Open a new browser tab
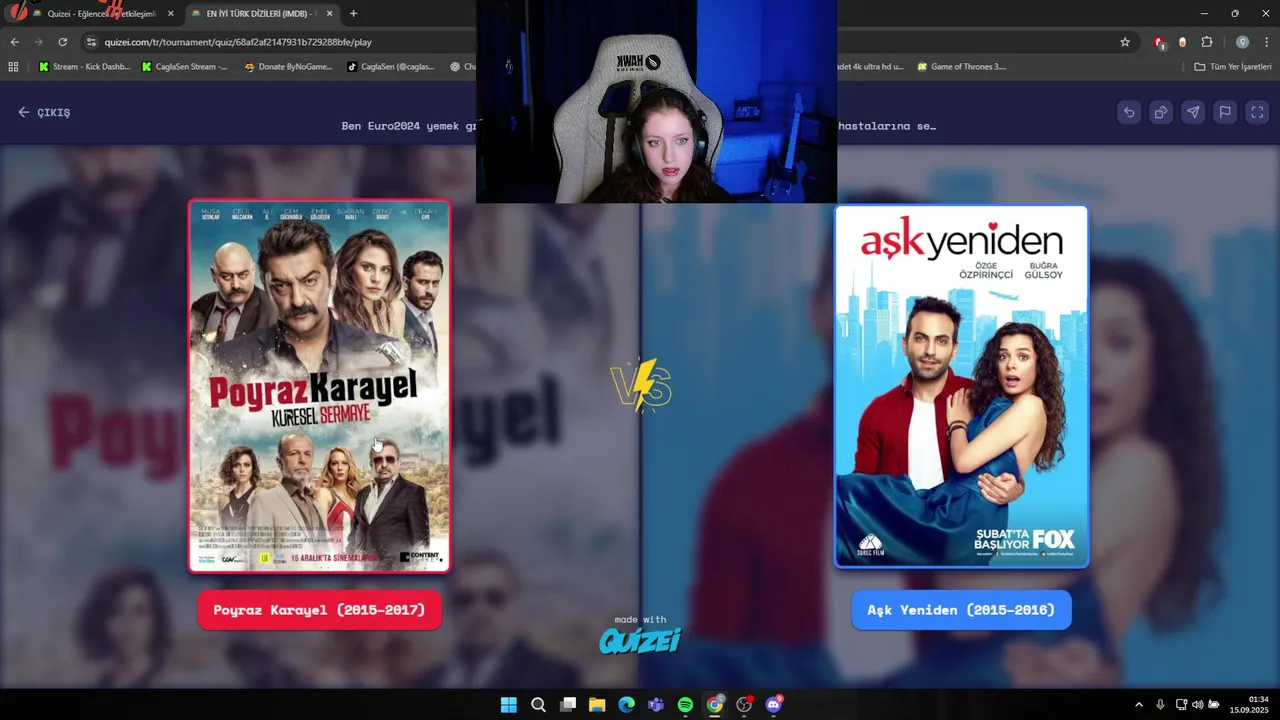Image resolution: width=1280 pixels, height=720 pixels. [353, 14]
